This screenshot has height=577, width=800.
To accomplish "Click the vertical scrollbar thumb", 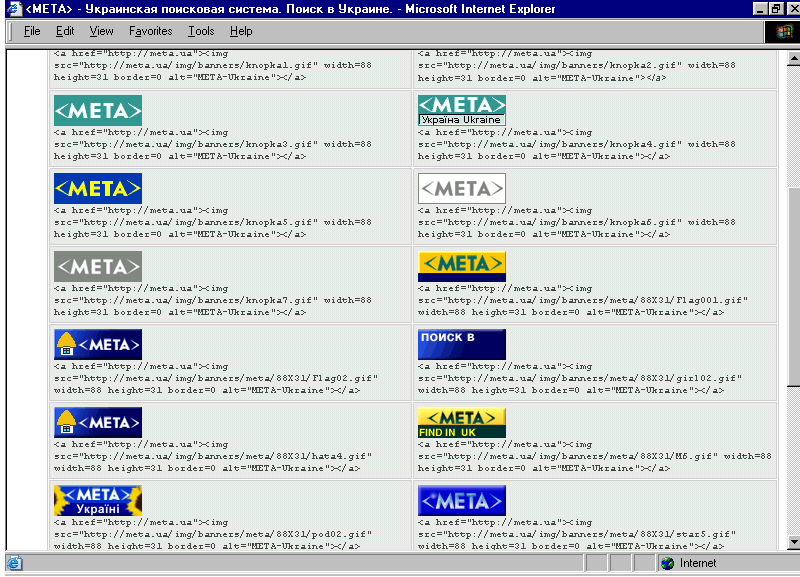I will click(793, 287).
